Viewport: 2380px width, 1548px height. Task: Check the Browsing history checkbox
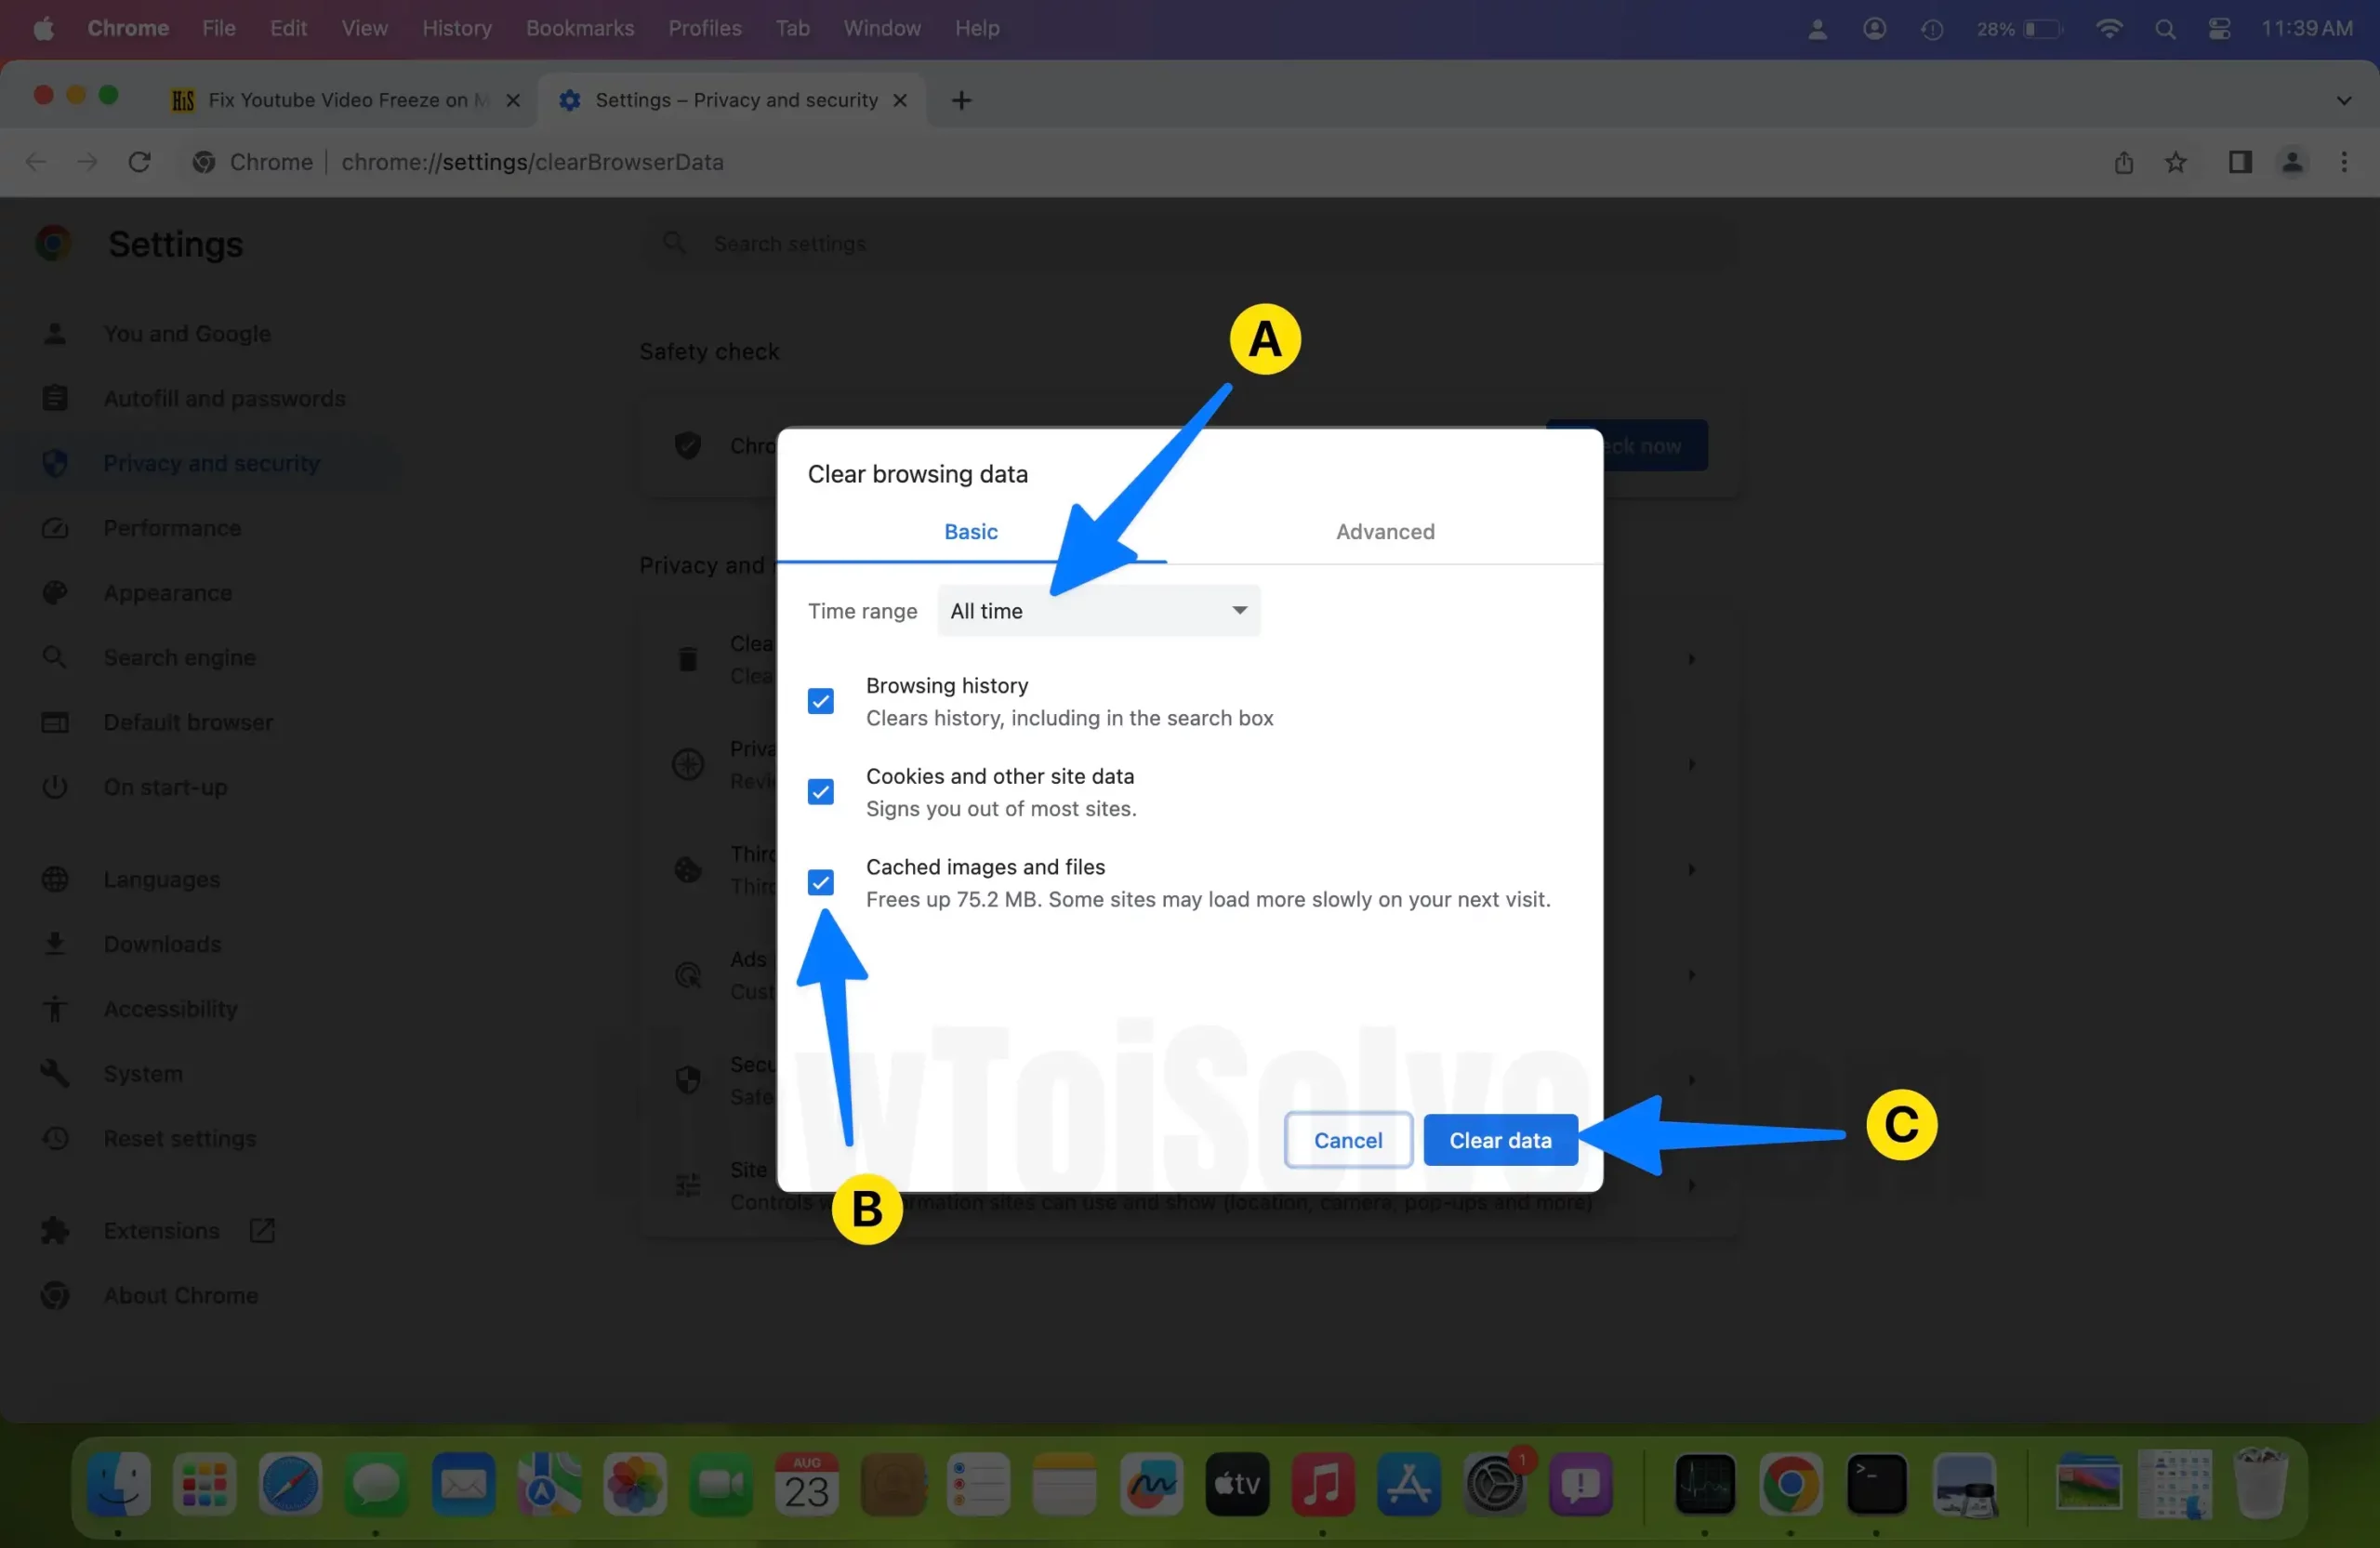820,701
